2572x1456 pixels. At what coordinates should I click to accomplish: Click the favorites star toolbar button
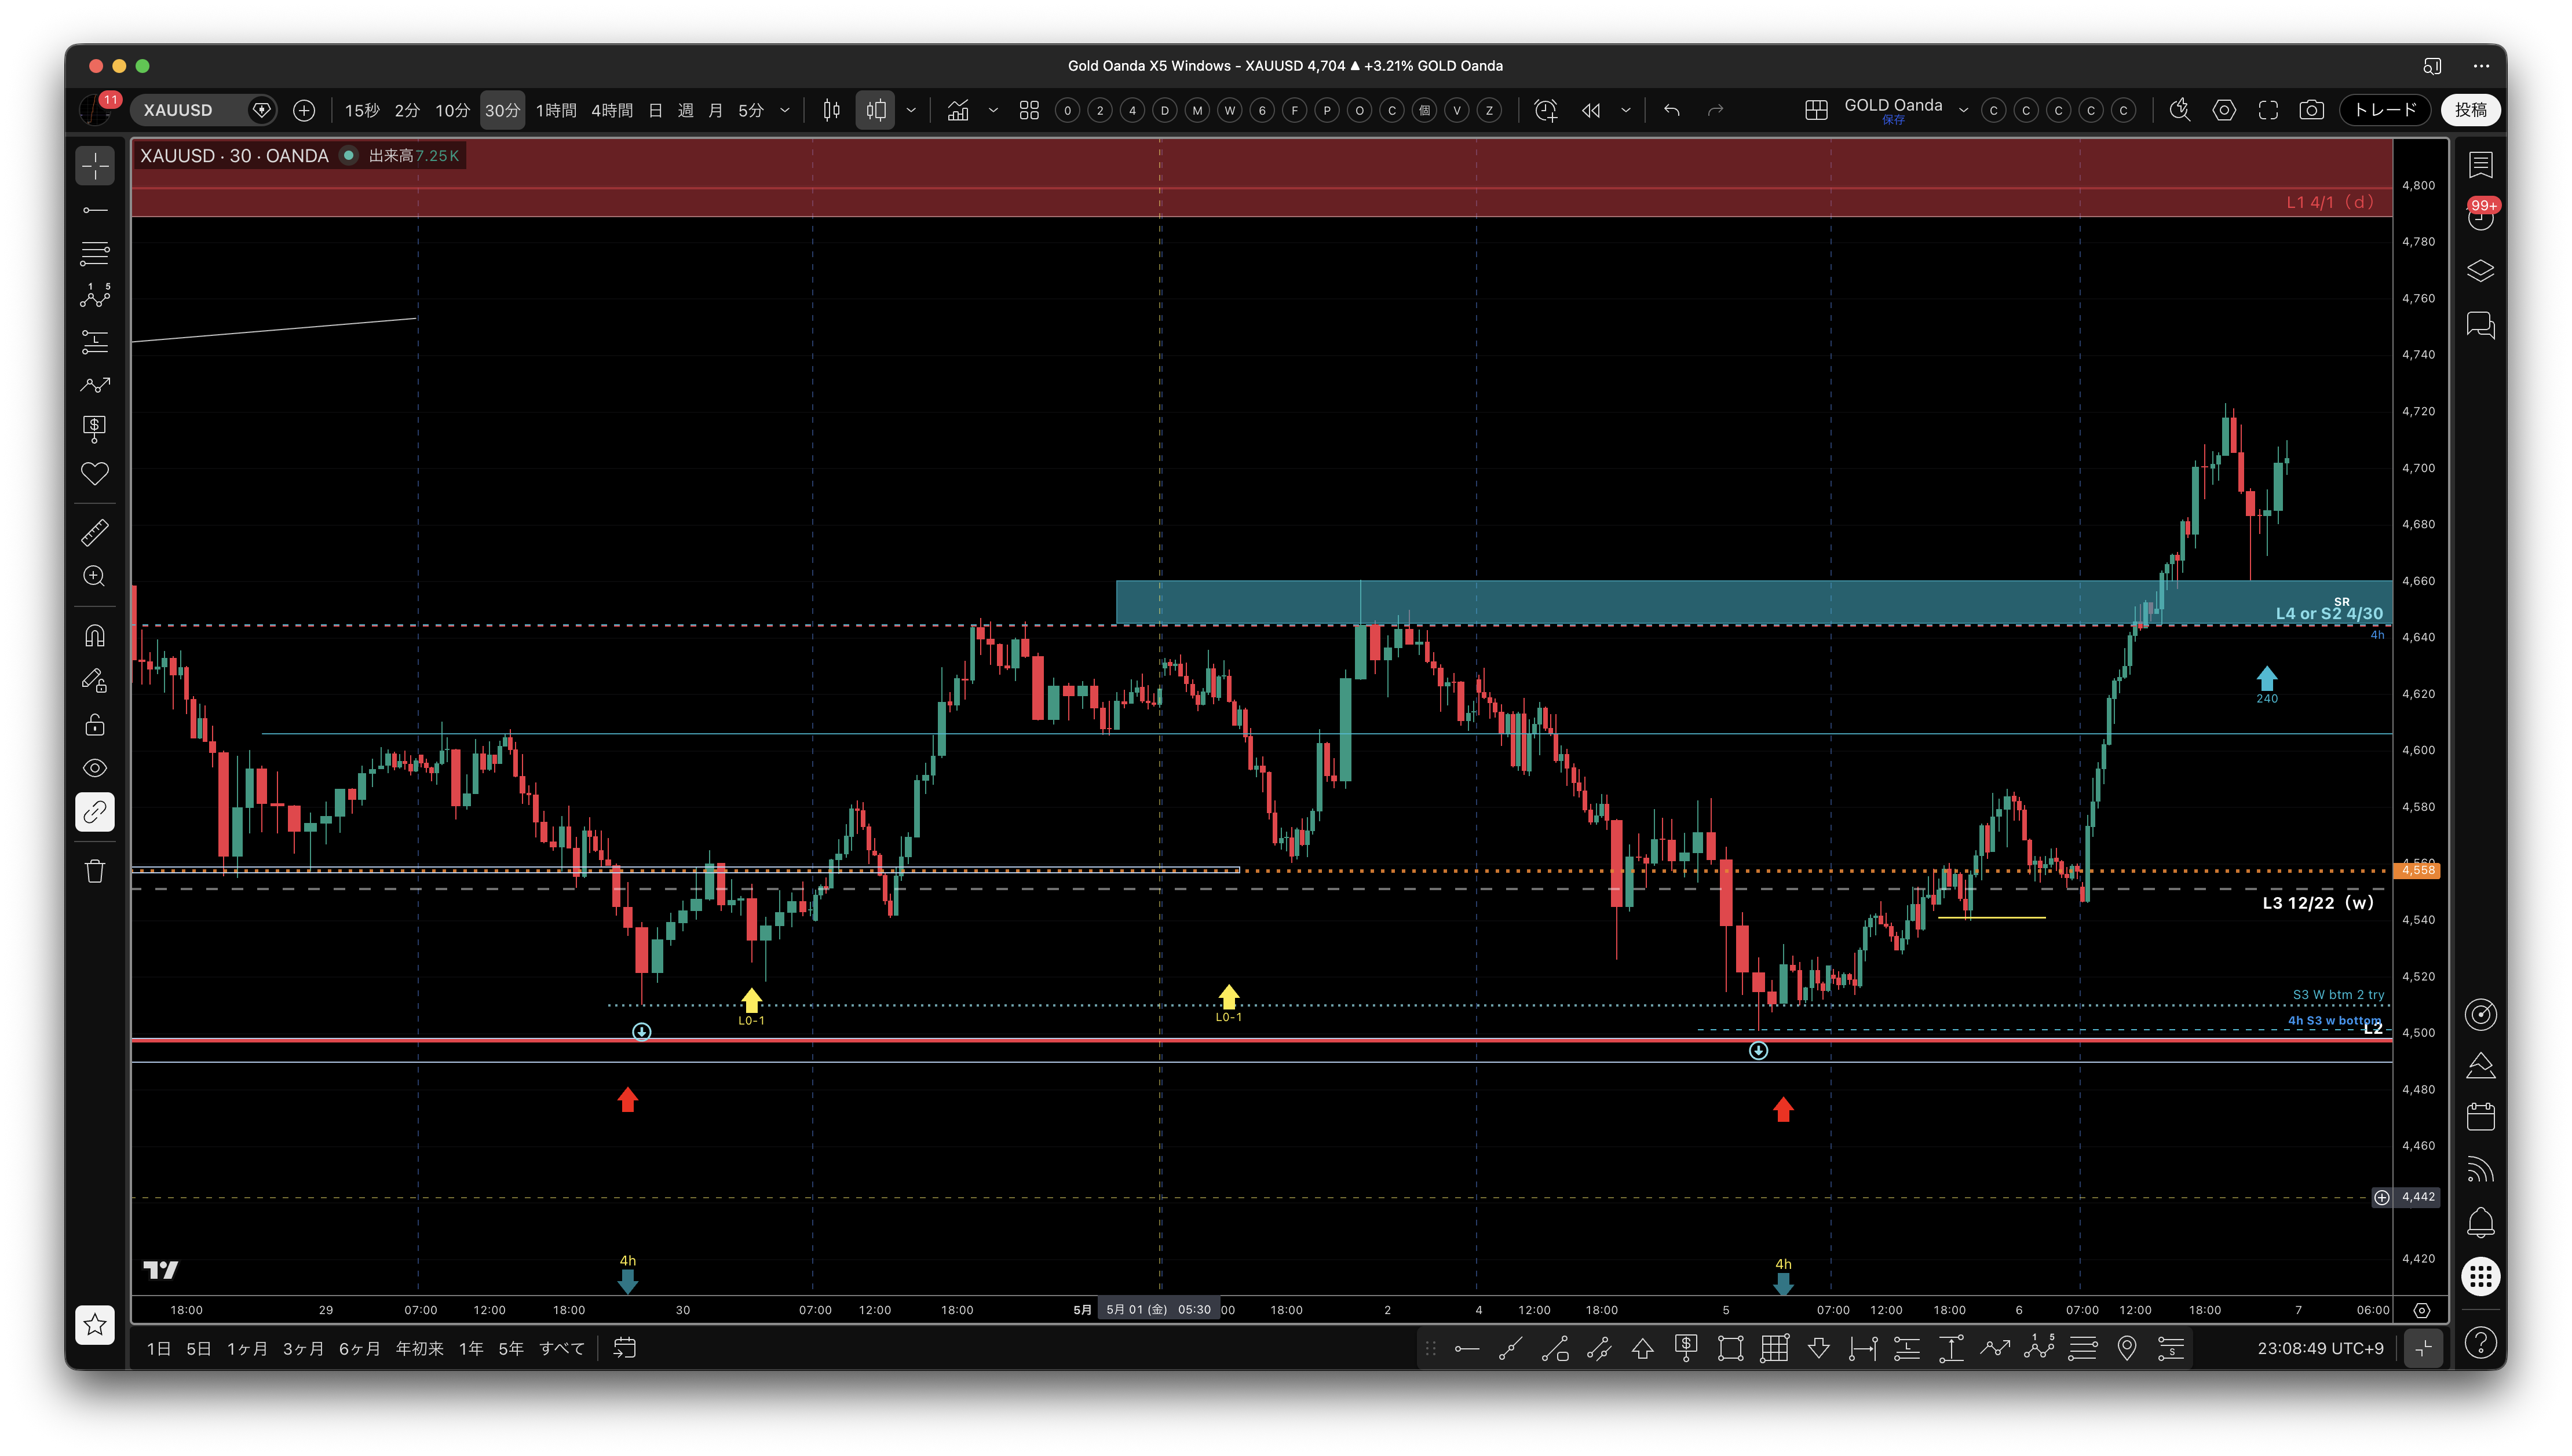point(95,1325)
